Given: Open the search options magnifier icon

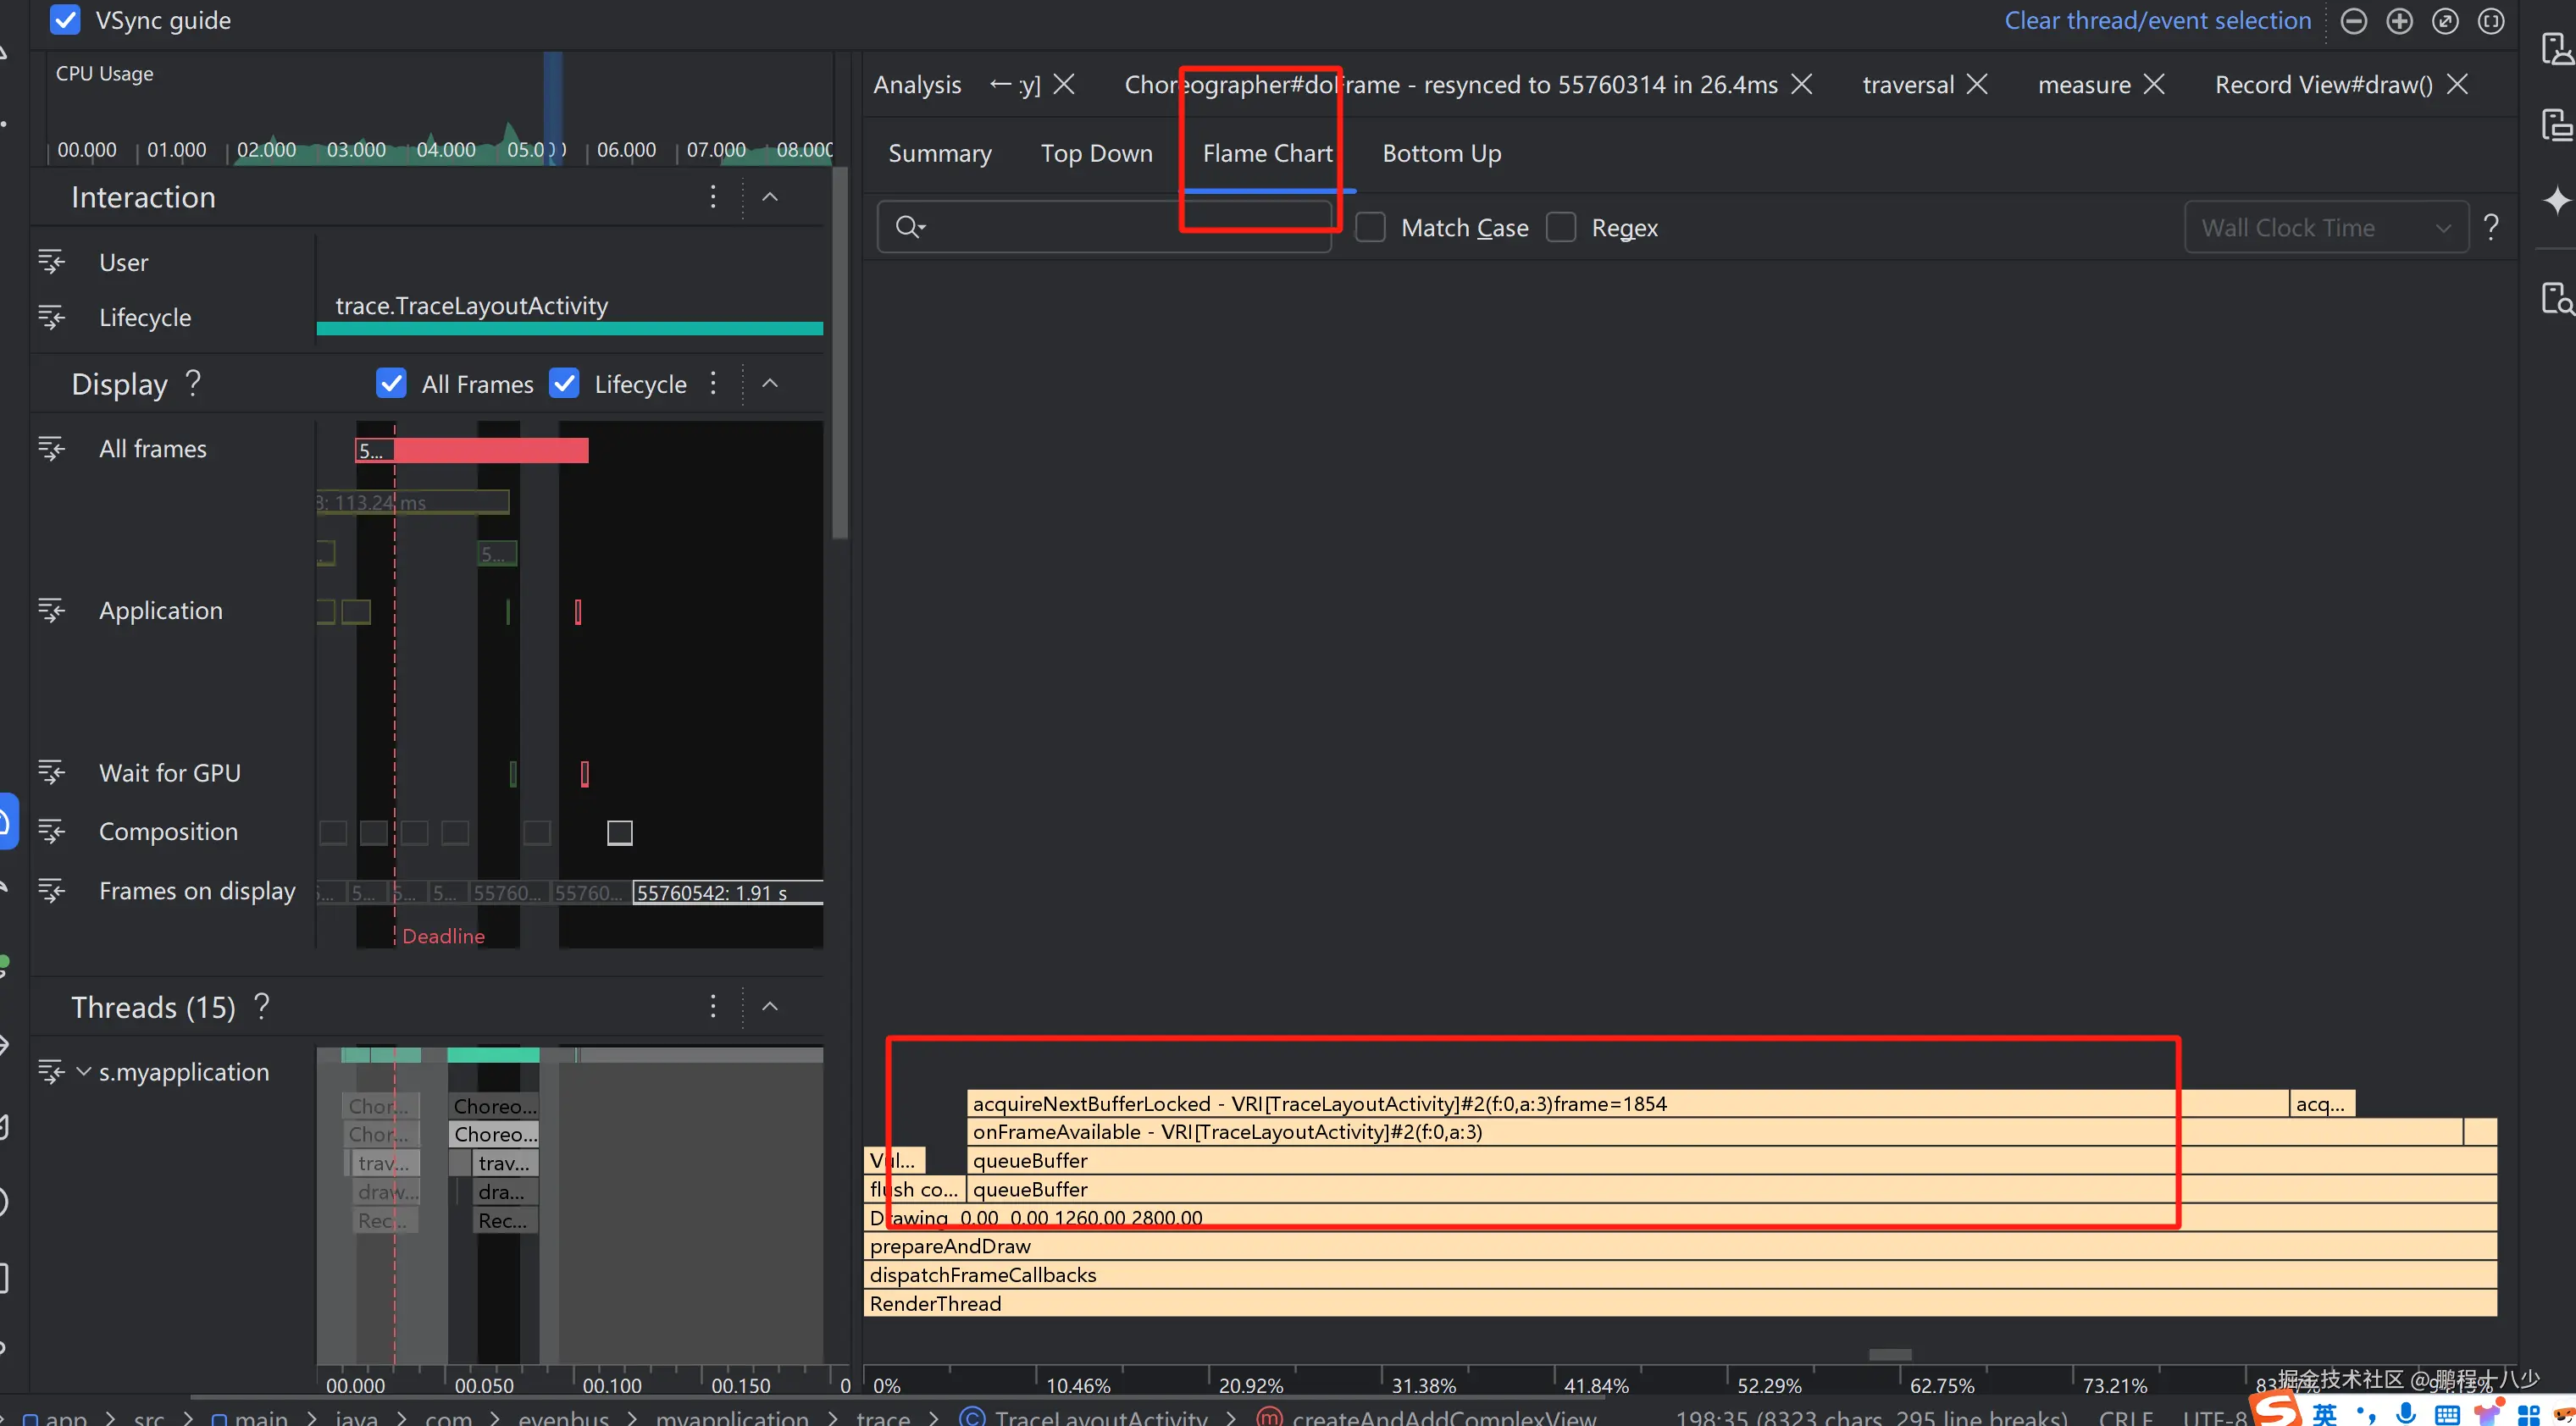Looking at the screenshot, I should coord(910,227).
